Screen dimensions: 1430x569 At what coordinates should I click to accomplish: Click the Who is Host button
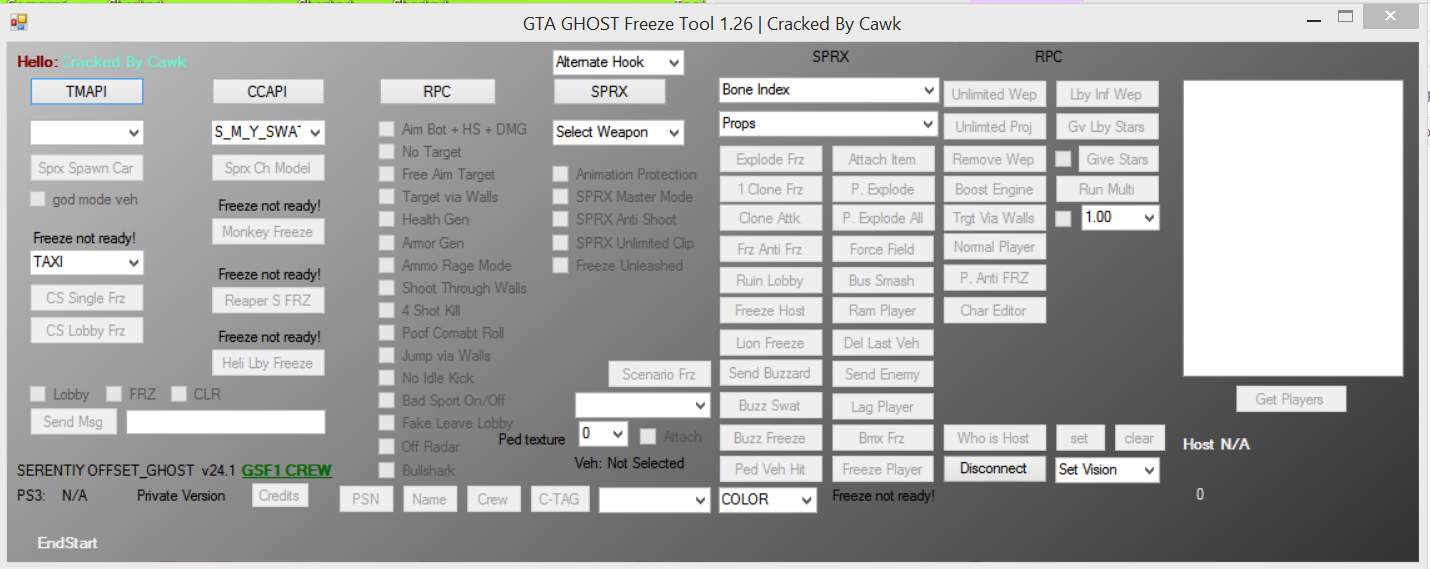tap(994, 438)
